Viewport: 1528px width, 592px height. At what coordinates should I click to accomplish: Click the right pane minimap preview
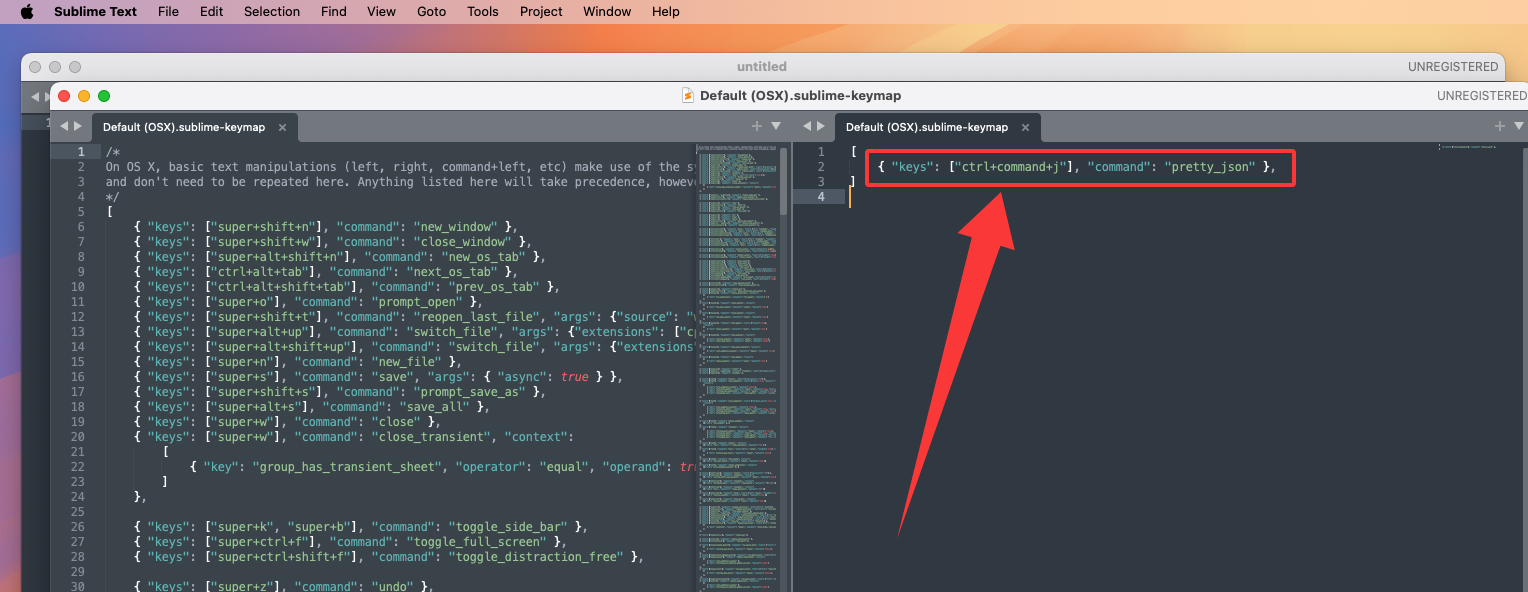(x=1467, y=148)
